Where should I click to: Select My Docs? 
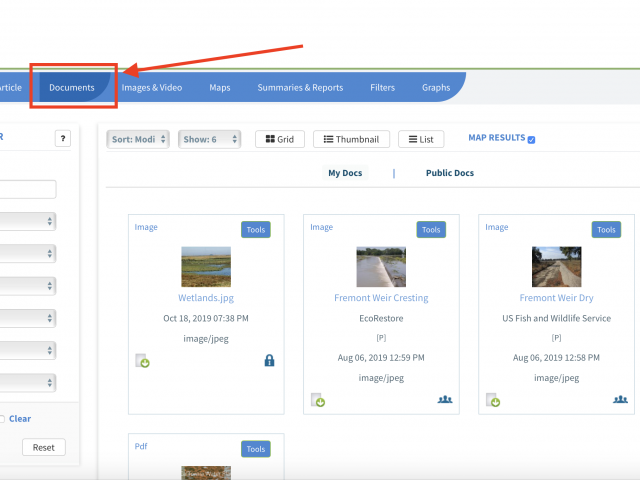click(x=345, y=173)
